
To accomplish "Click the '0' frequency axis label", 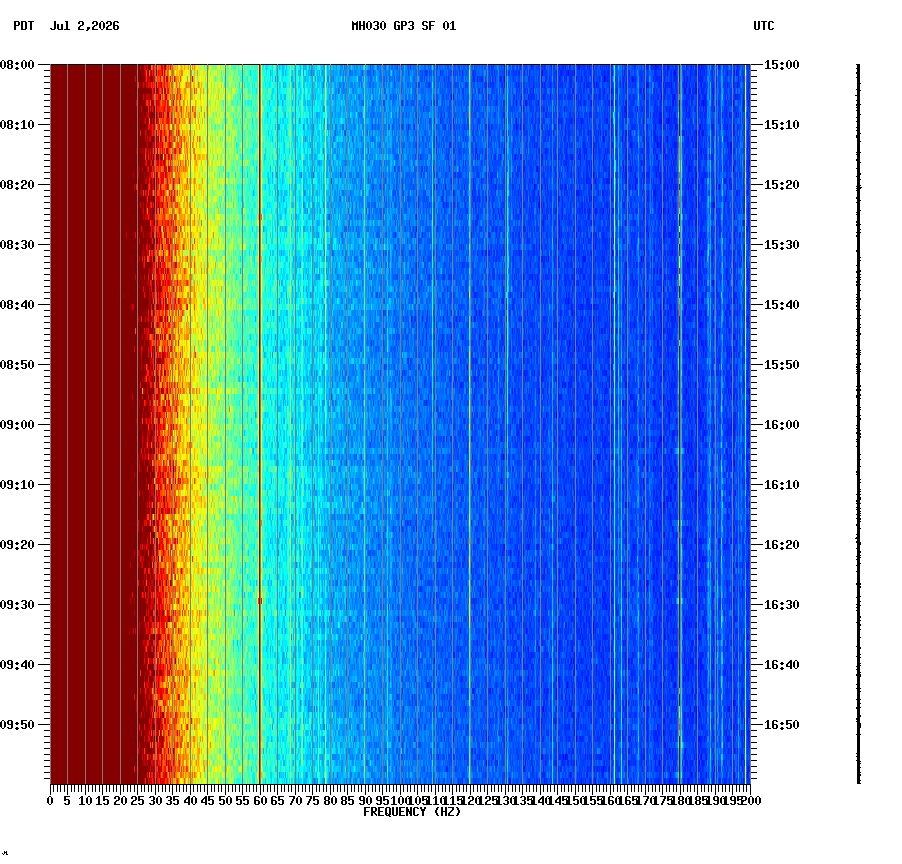I will (x=50, y=801).
